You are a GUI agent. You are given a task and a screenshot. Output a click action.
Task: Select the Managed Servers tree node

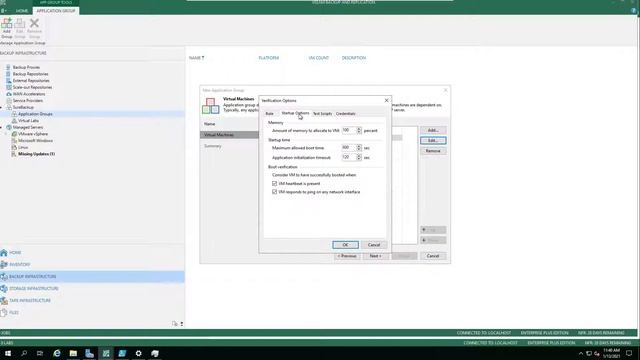(27, 127)
